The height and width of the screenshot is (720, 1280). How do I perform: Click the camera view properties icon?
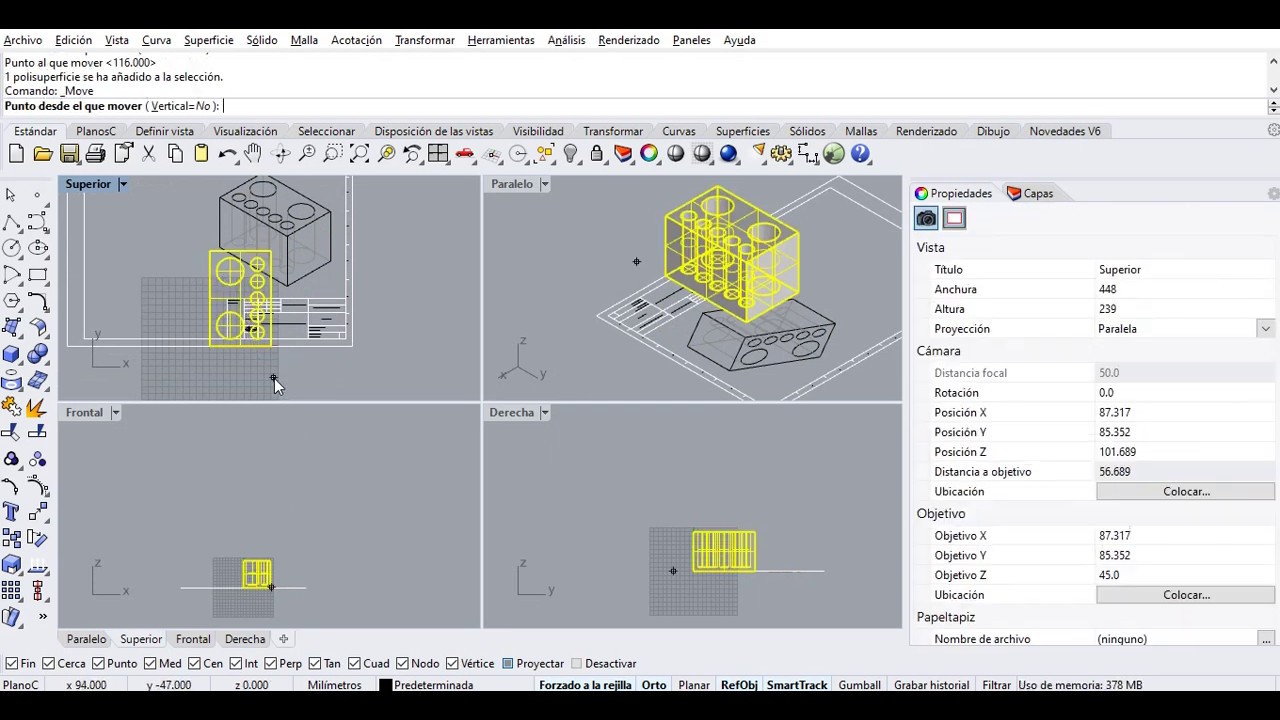coord(926,219)
